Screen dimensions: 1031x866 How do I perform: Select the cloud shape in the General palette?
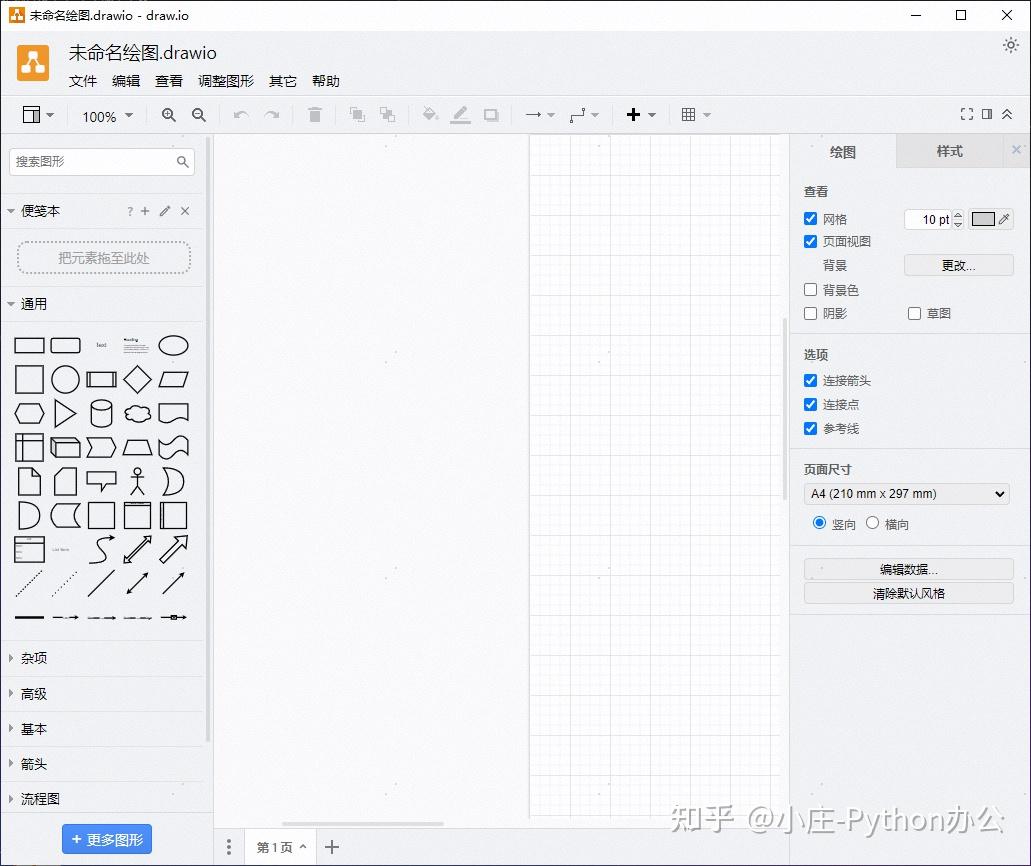pyautogui.click(x=137, y=414)
